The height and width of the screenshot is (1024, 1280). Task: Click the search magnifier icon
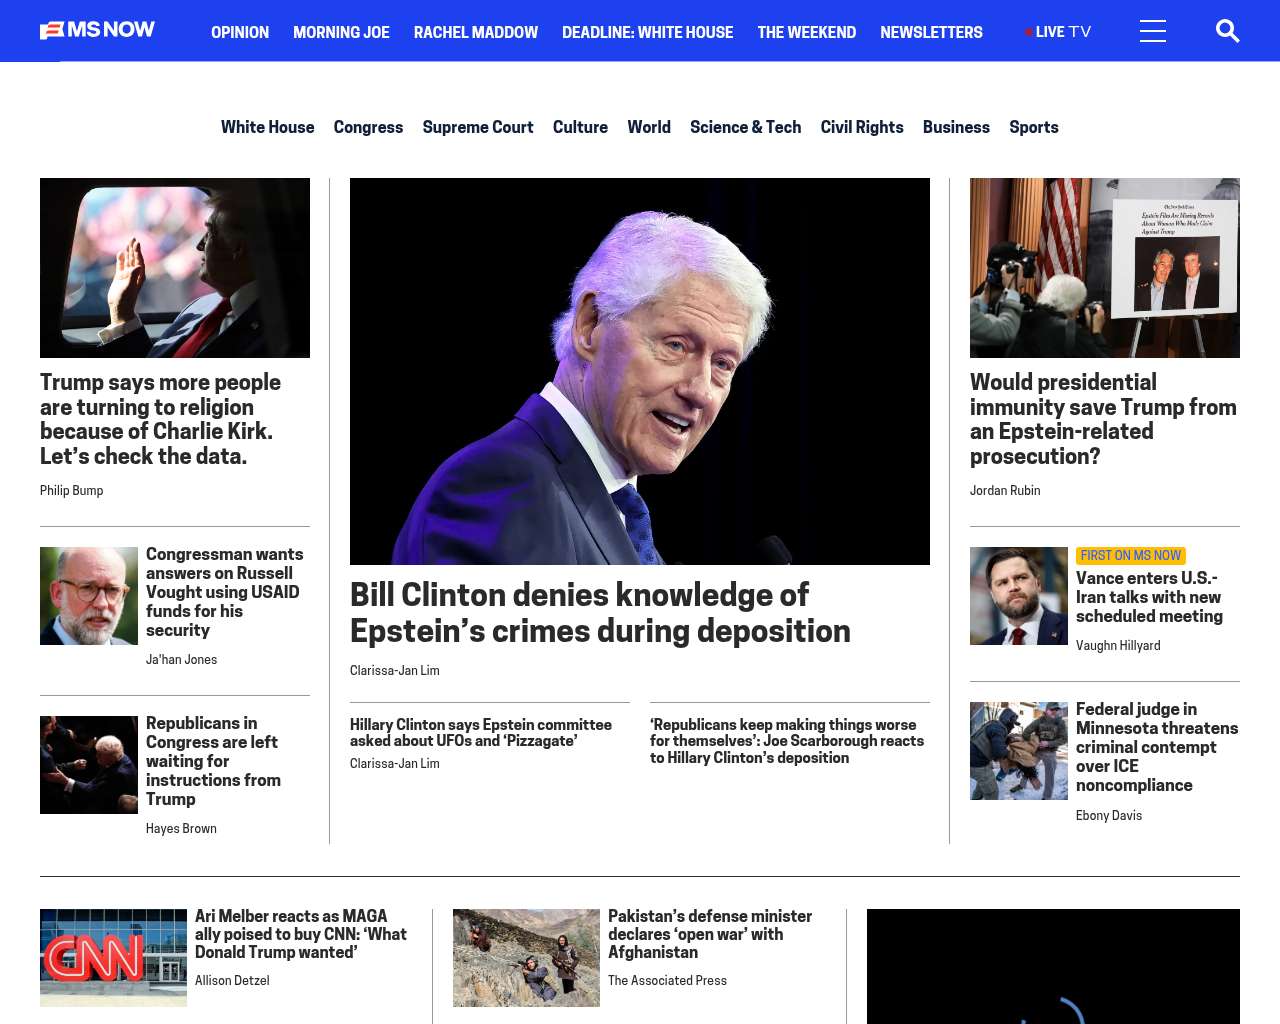1227,31
